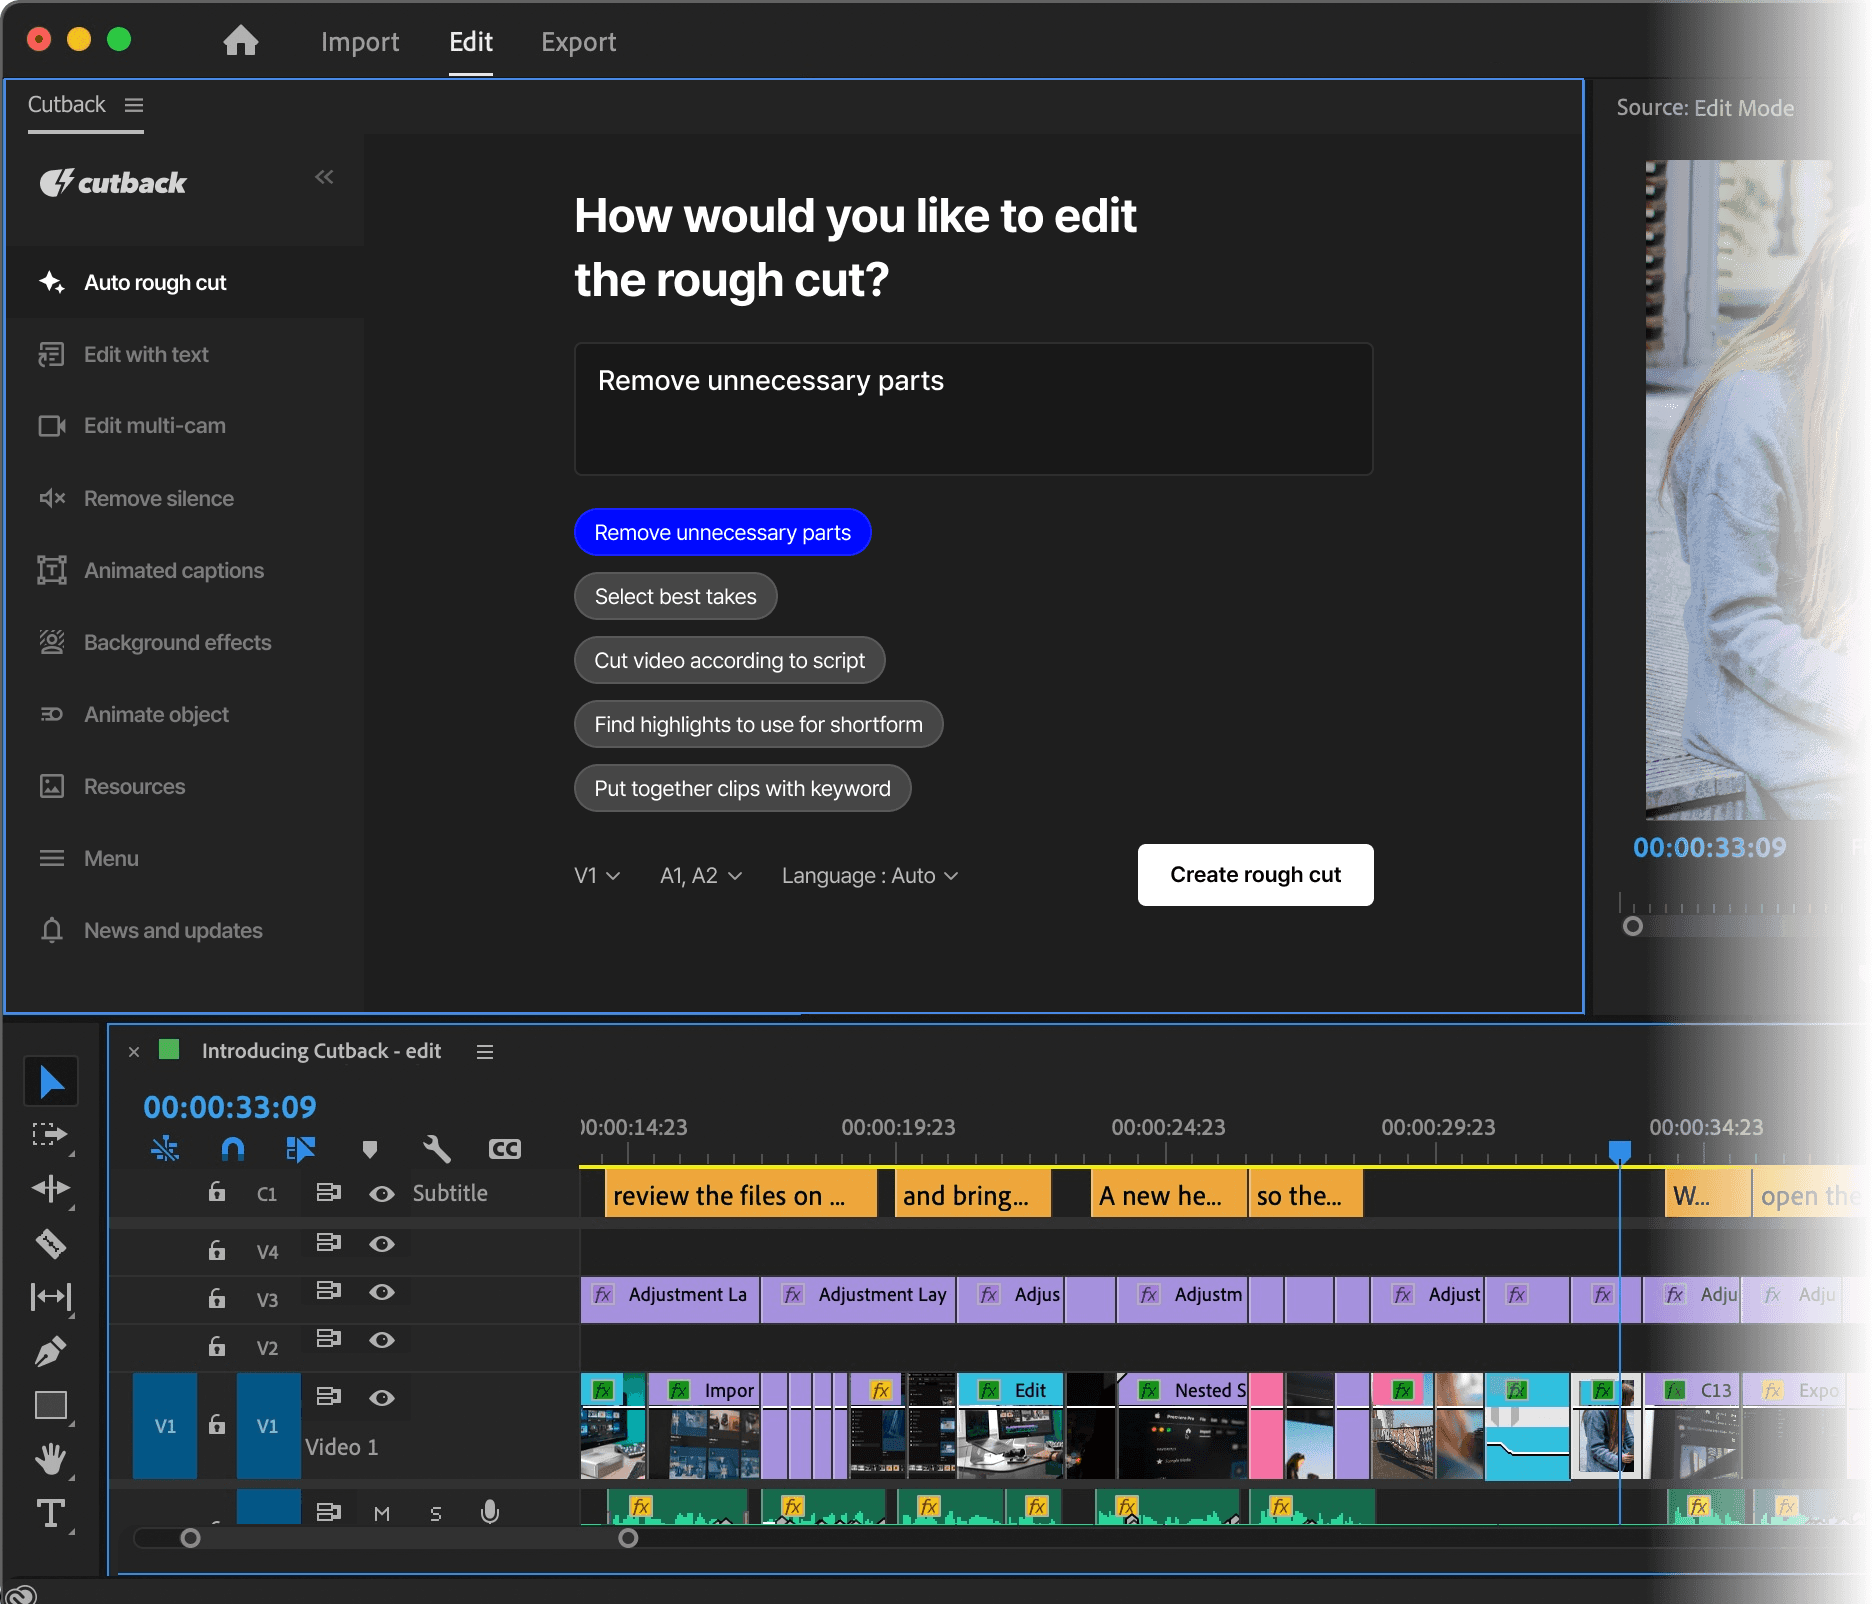Hide the V3 track output

pos(381,1292)
